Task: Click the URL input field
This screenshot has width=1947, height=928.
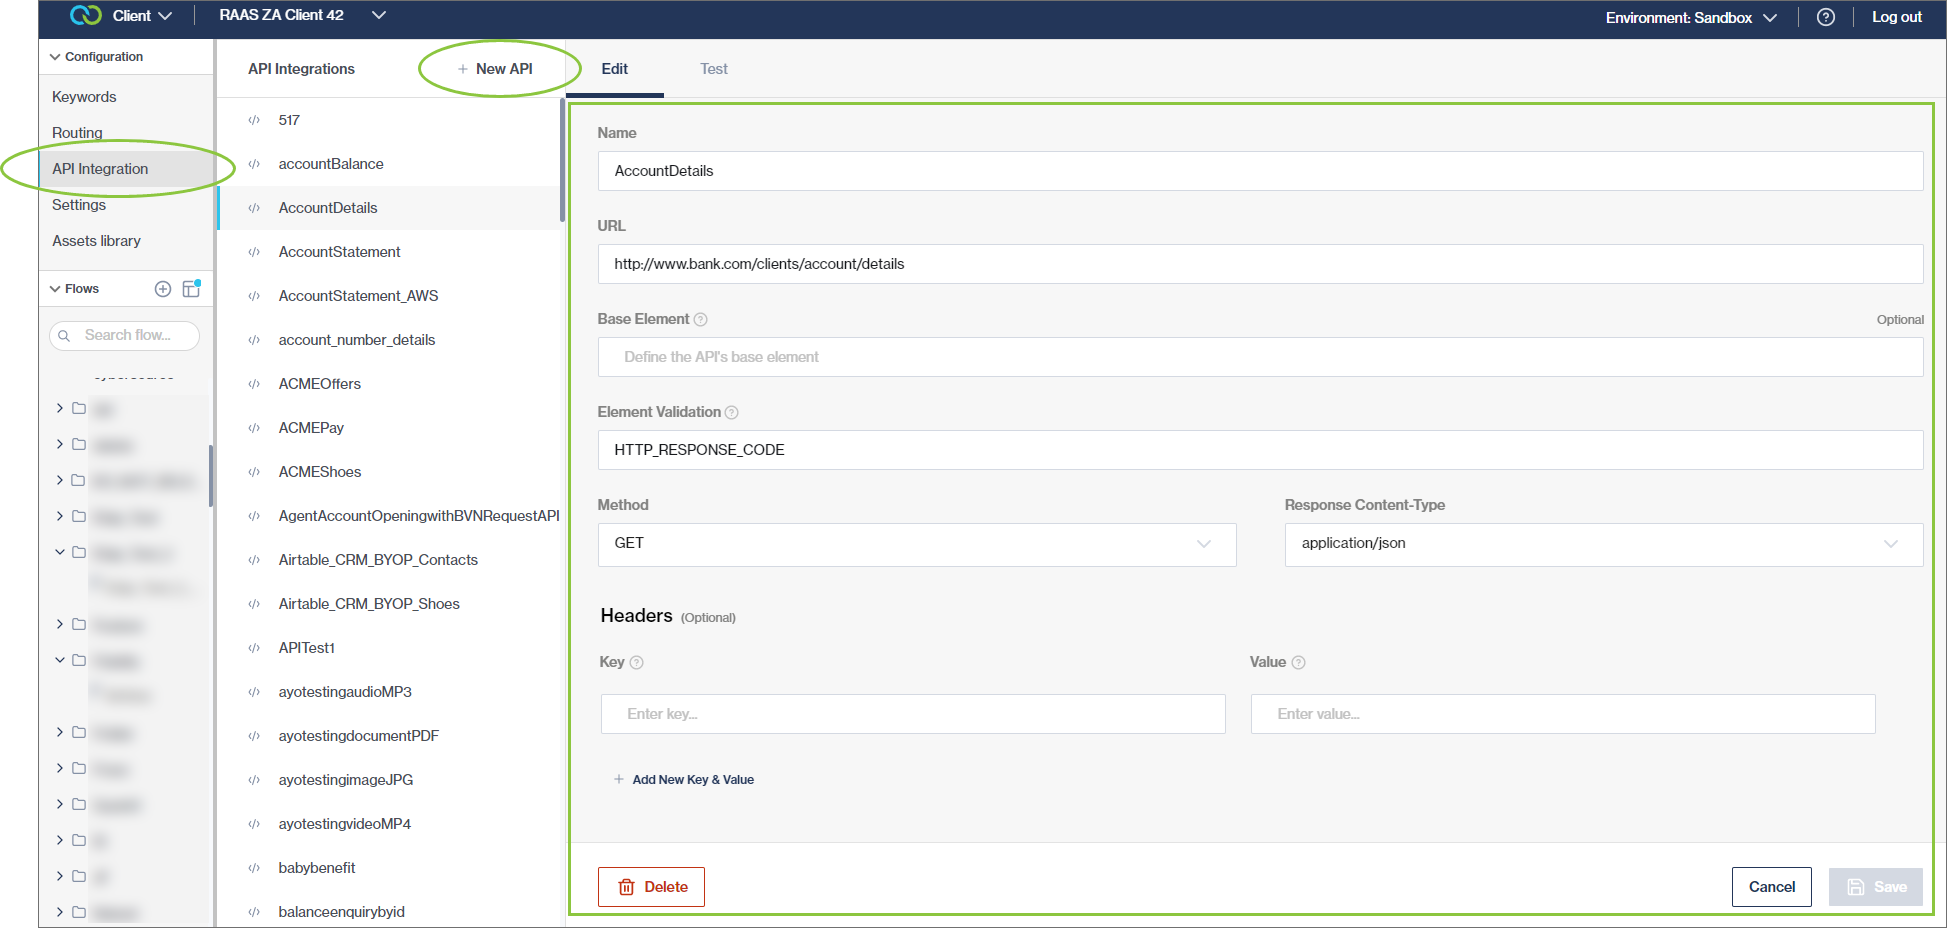Action: [x=1259, y=264]
